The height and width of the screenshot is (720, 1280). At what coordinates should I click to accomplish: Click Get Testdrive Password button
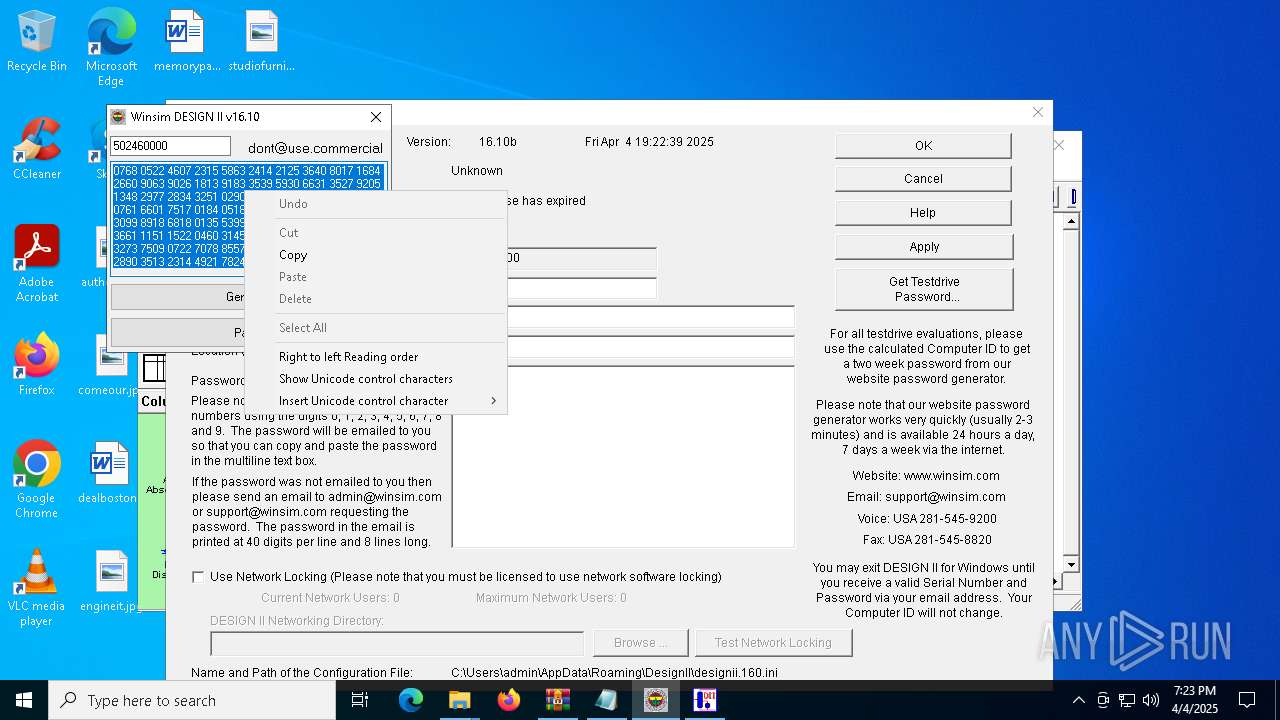coord(924,289)
